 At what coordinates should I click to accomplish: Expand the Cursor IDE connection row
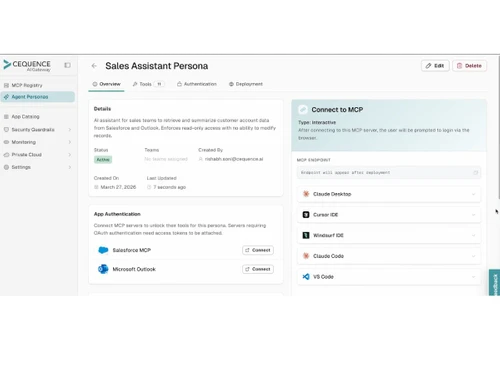coord(389,215)
